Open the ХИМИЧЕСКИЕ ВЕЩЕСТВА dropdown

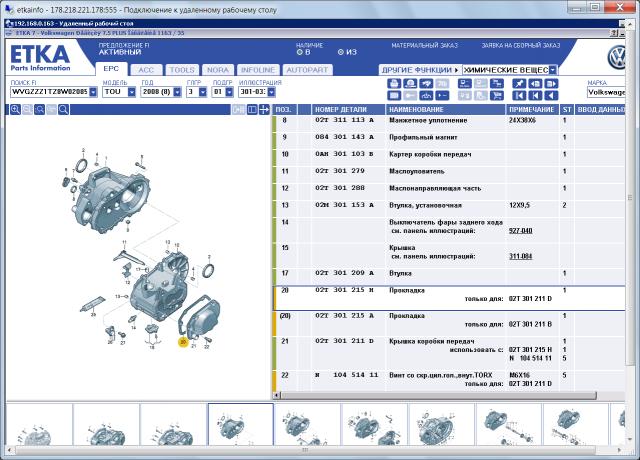pos(552,70)
